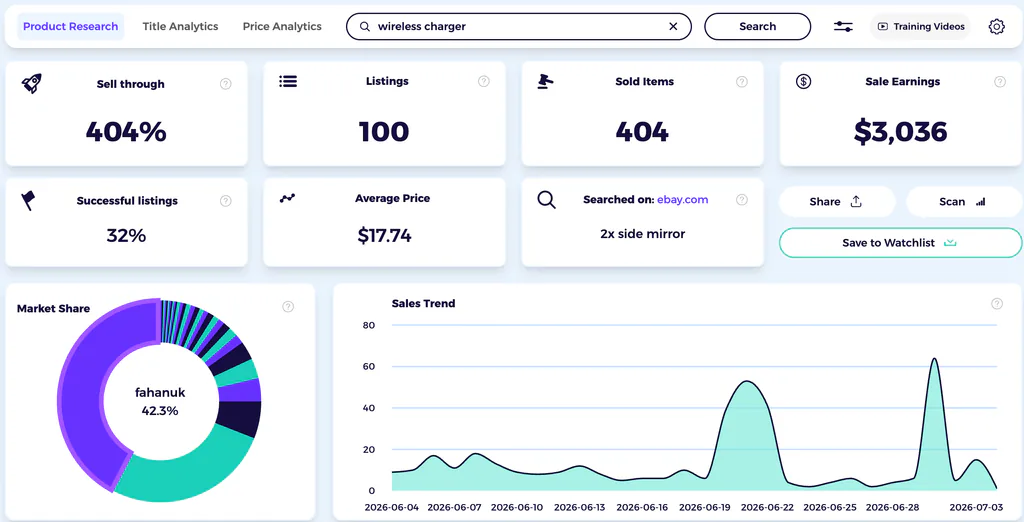Click the flag icon on Successful listings

coord(28,201)
